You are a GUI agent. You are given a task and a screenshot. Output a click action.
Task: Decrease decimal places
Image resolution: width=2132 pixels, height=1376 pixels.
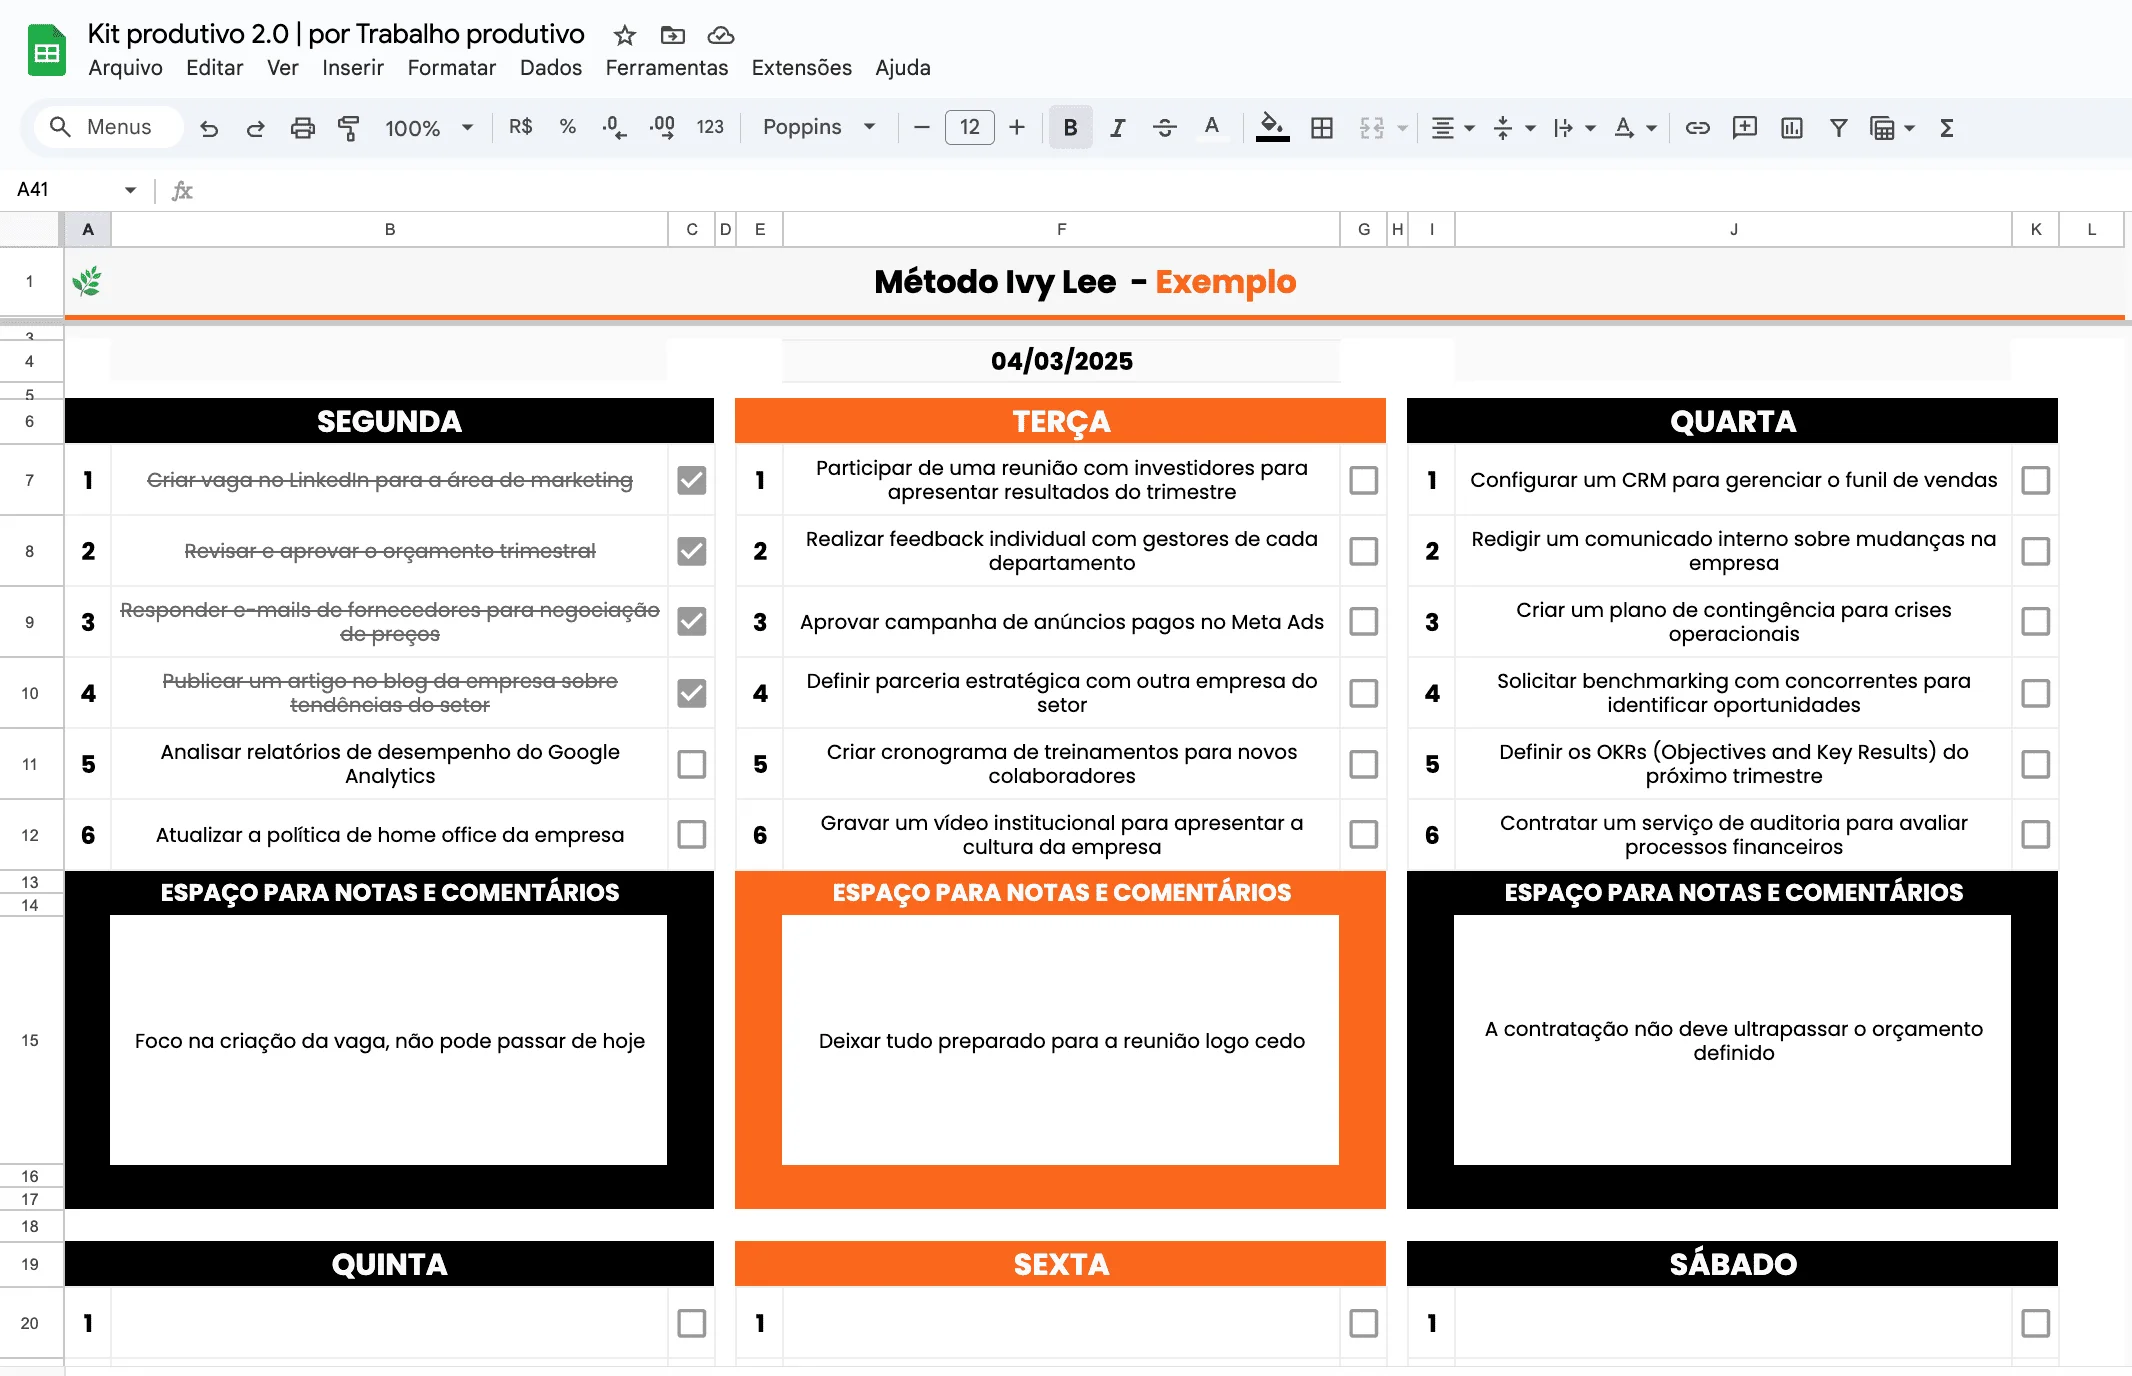point(614,128)
